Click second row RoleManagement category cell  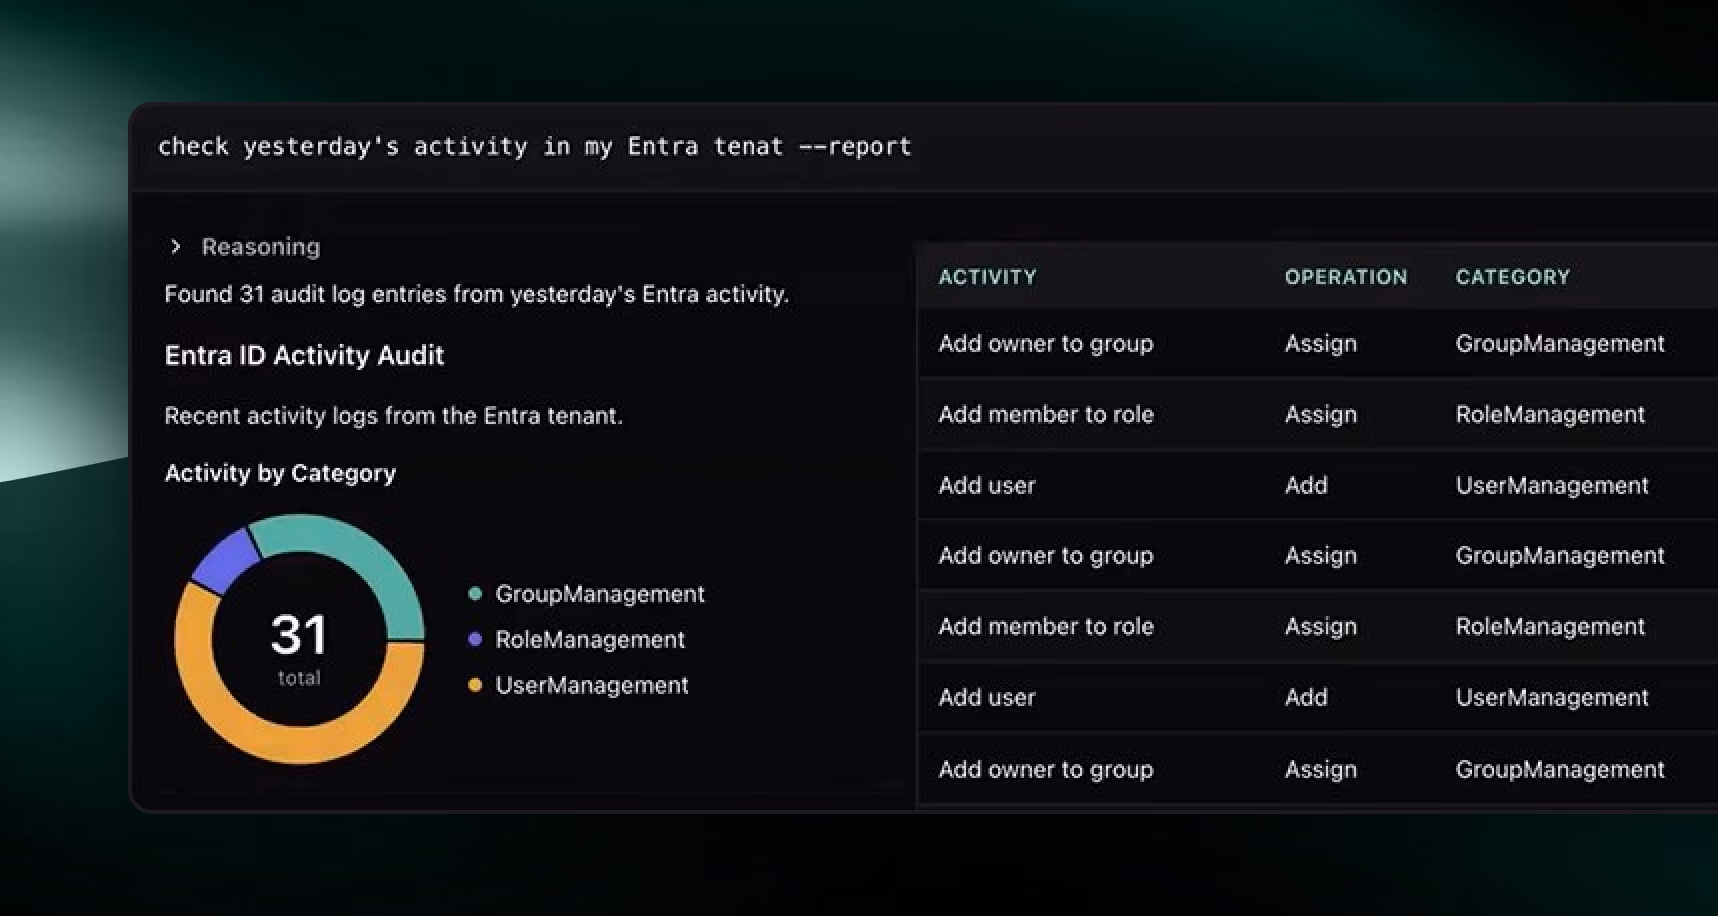coord(1550,414)
